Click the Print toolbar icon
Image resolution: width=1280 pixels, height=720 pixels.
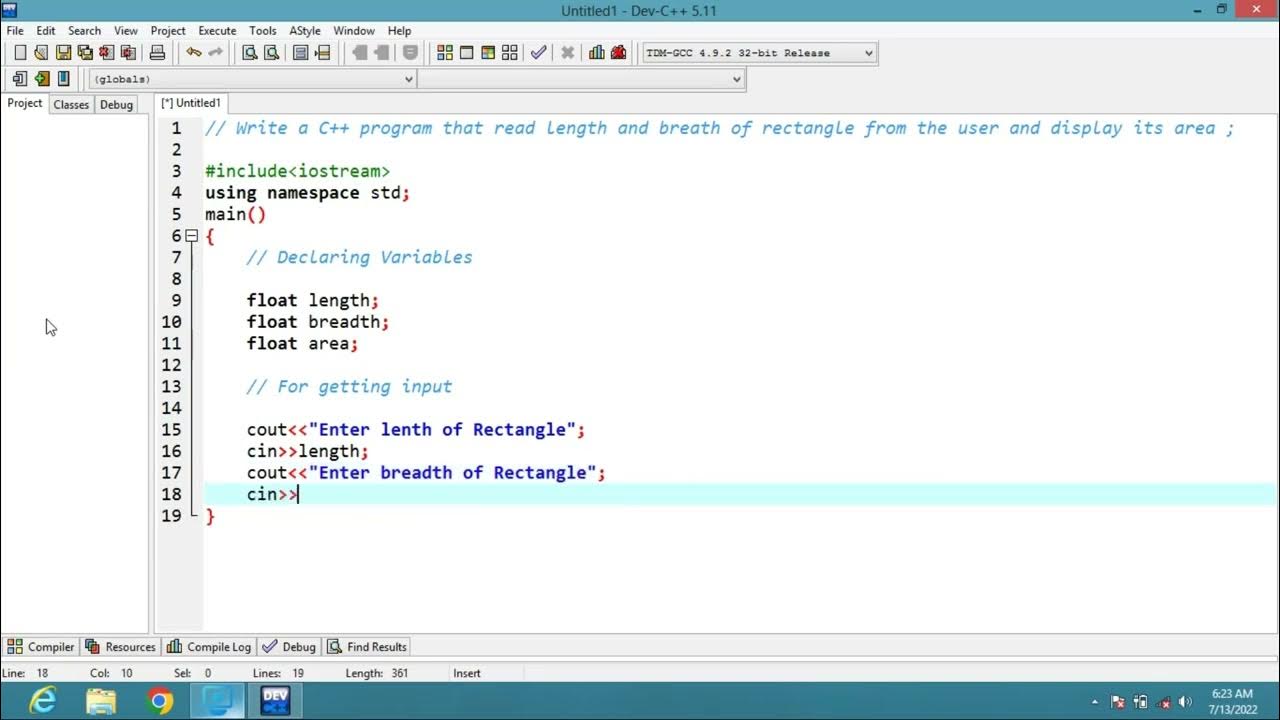pos(157,53)
